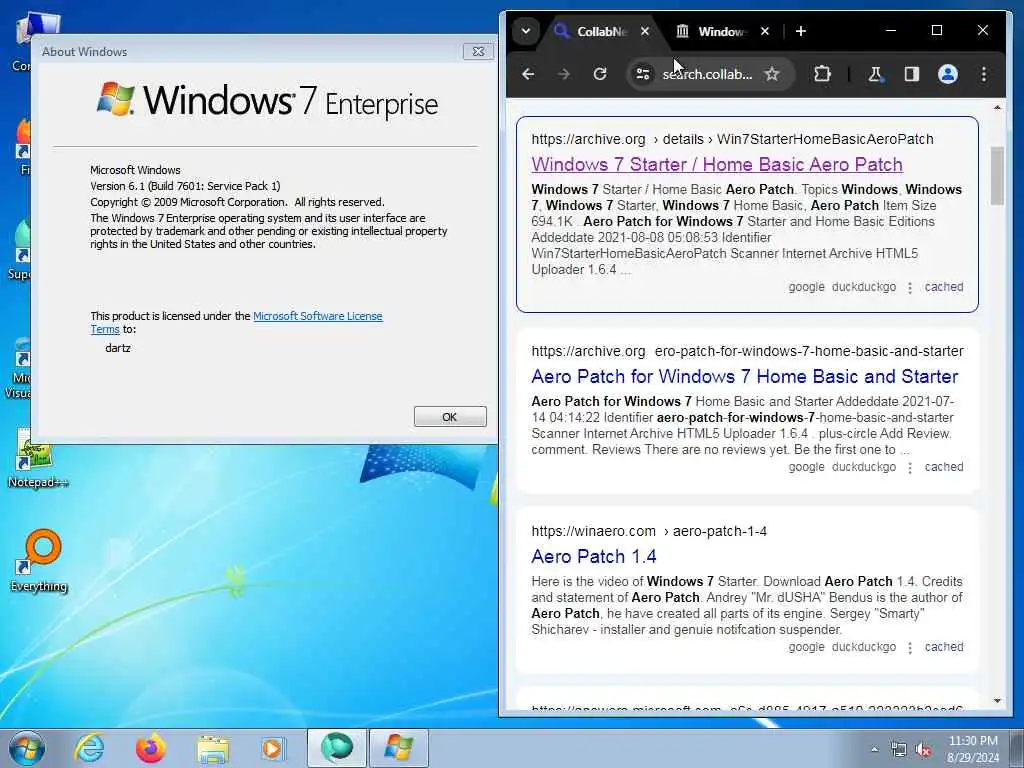Launch Firefox from the taskbar
This screenshot has width=1024, height=768.
coord(150,748)
